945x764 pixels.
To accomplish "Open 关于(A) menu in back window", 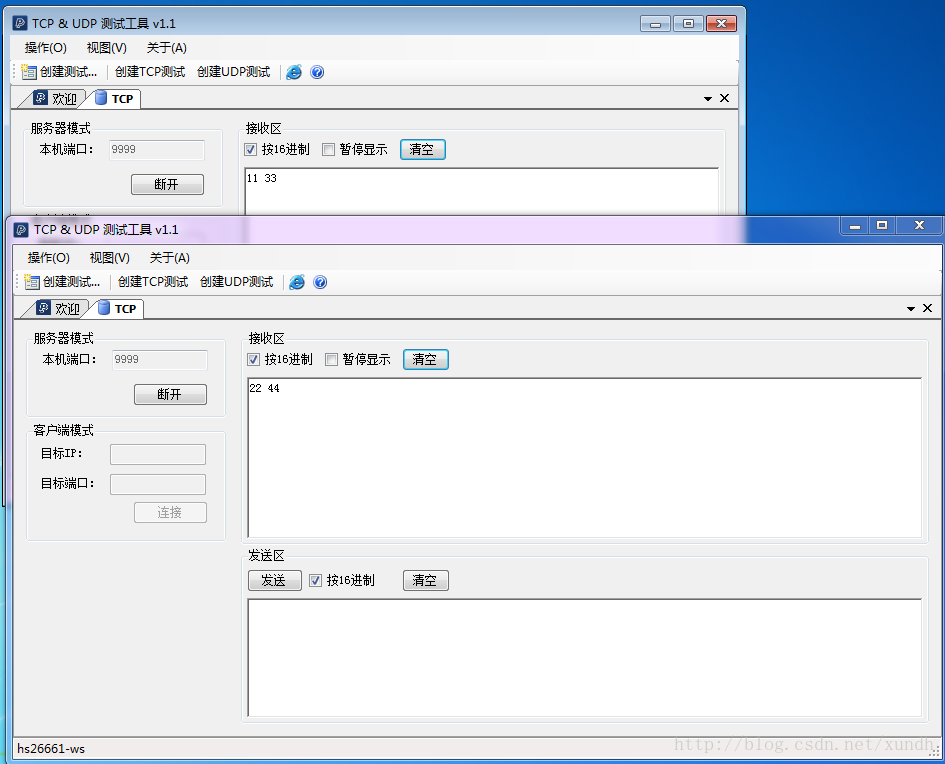I will (x=167, y=48).
